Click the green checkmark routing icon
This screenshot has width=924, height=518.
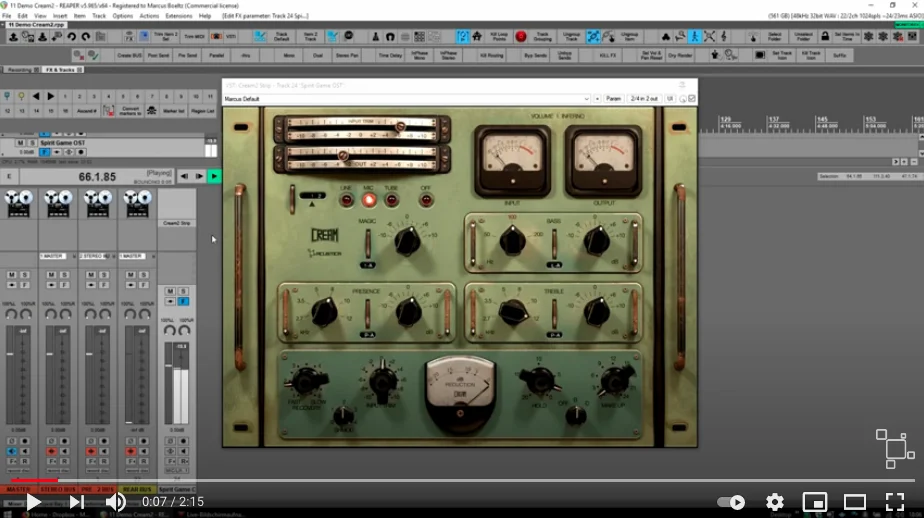pyautogui.click(x=93, y=55)
